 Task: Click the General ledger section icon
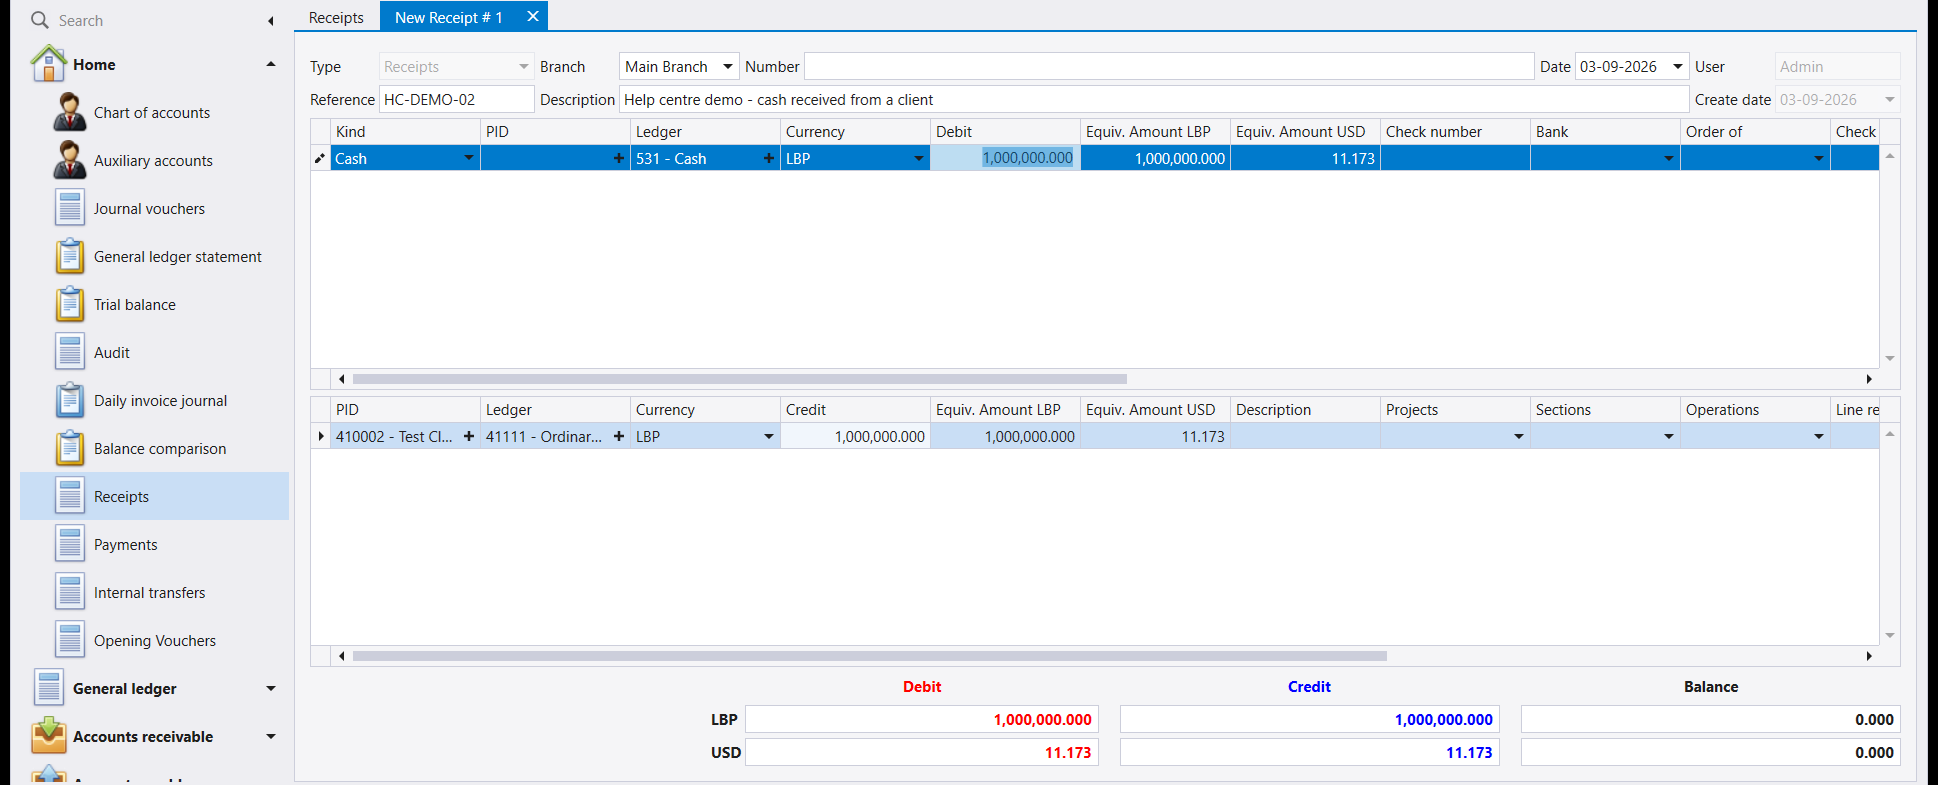tap(49, 688)
